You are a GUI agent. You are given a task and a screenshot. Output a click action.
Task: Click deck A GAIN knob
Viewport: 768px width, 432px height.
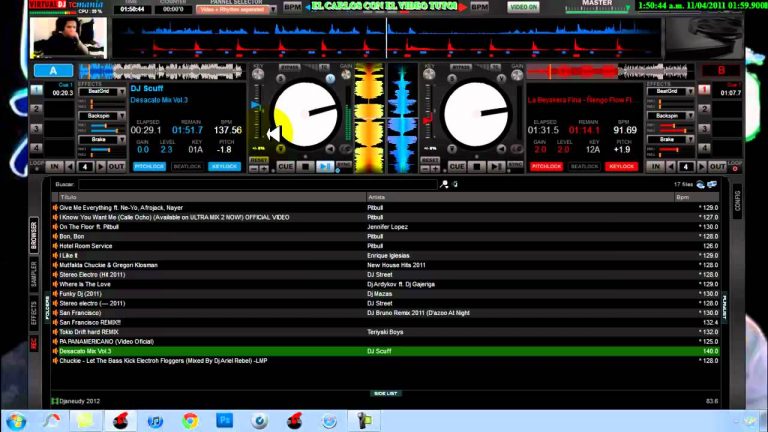pos(346,74)
